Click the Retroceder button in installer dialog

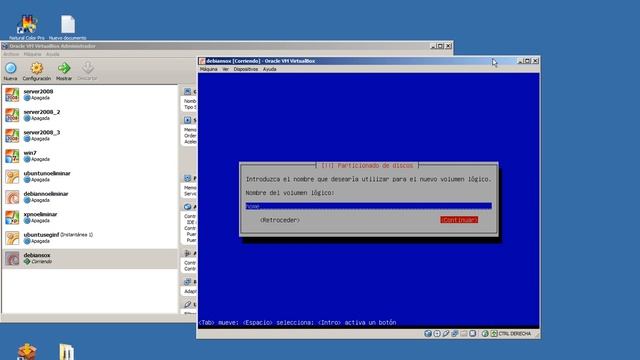280,220
